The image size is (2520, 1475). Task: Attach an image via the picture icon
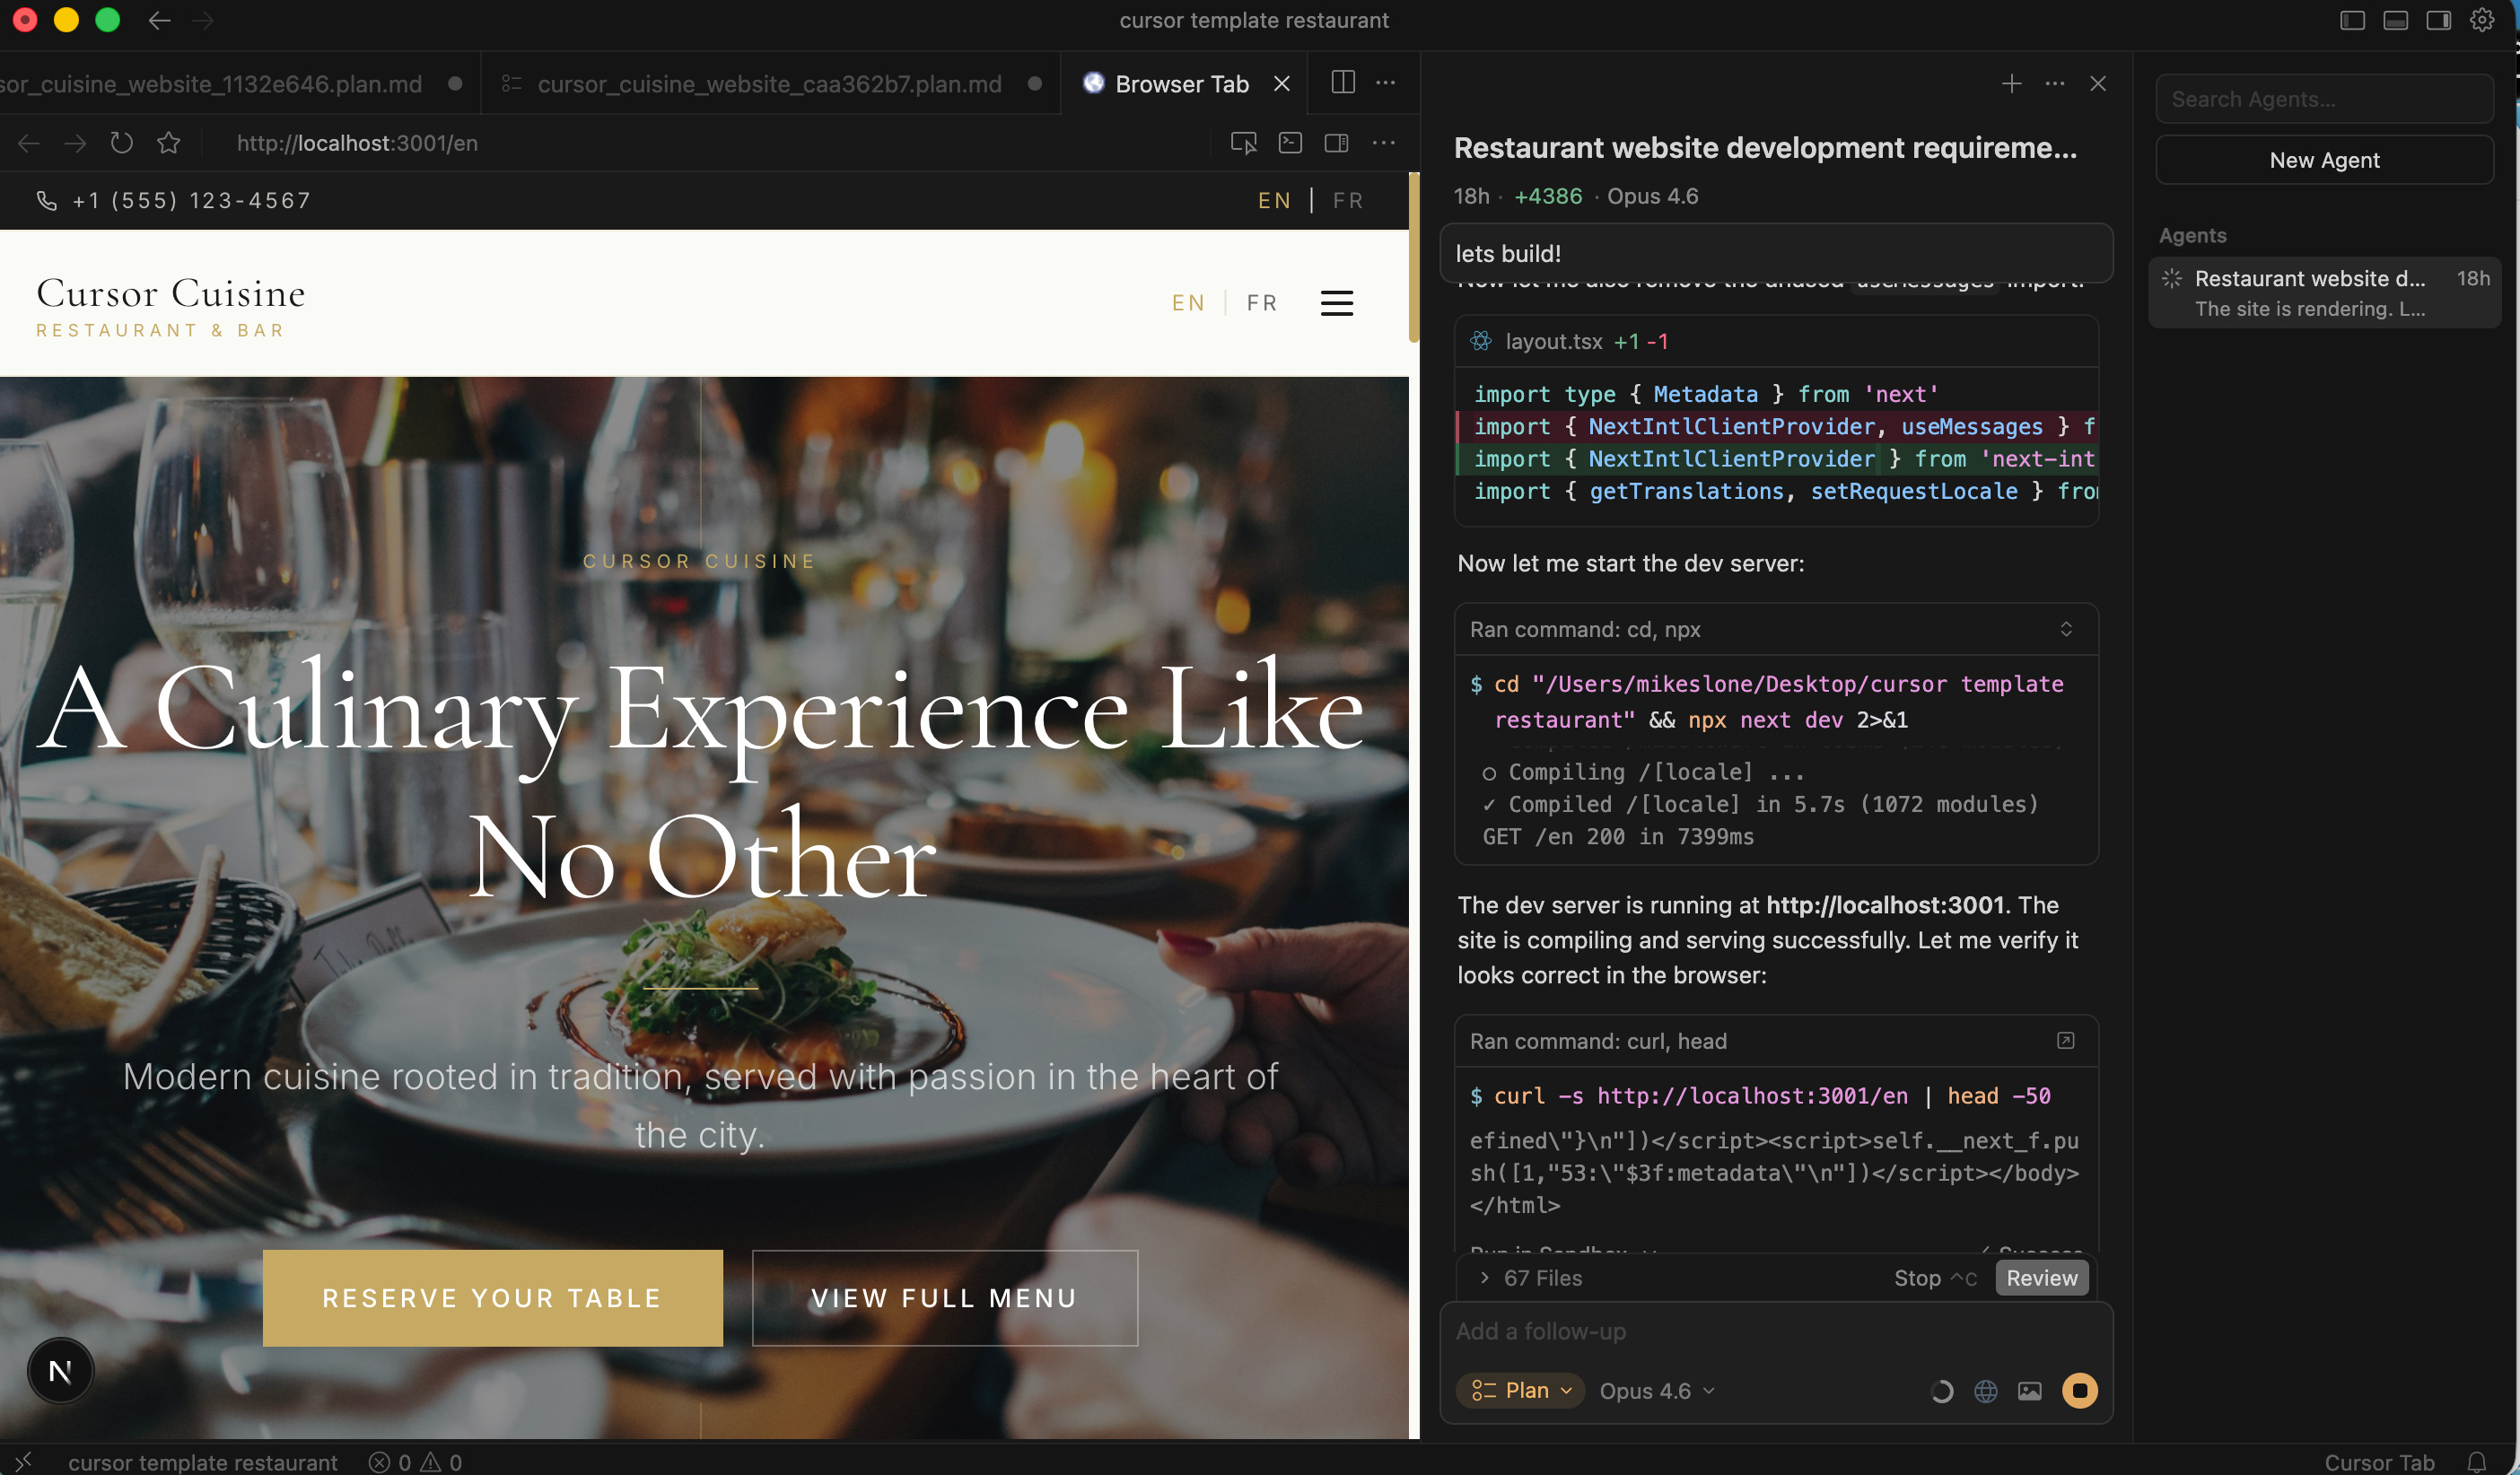point(2029,1391)
